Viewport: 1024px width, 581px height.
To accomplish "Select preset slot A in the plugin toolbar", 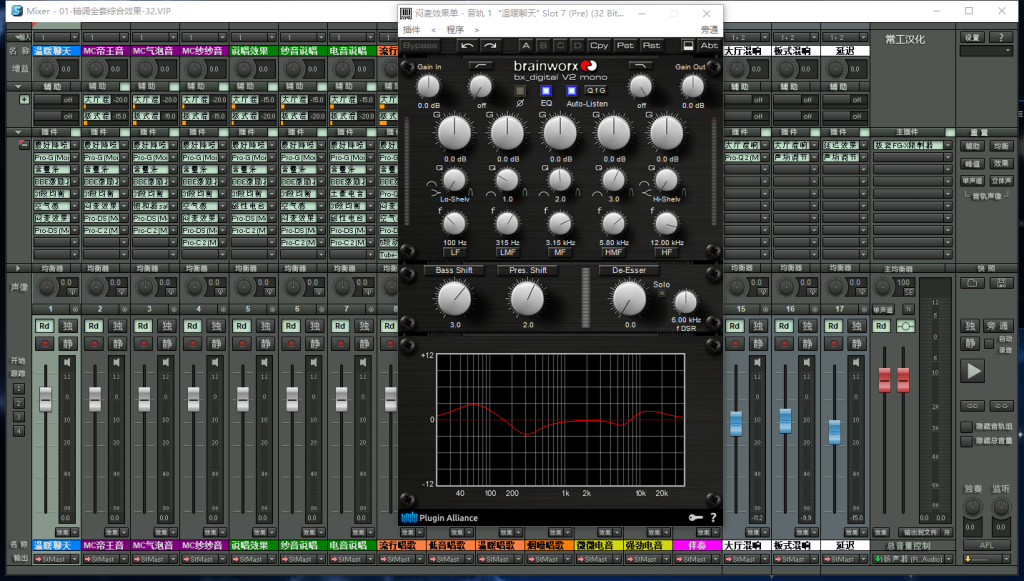I will 526,46.
